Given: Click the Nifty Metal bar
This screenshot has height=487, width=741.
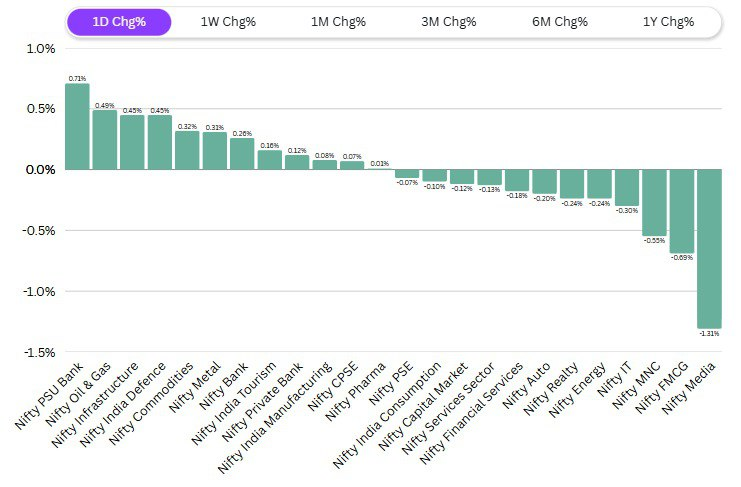Looking at the screenshot, I should [x=215, y=151].
